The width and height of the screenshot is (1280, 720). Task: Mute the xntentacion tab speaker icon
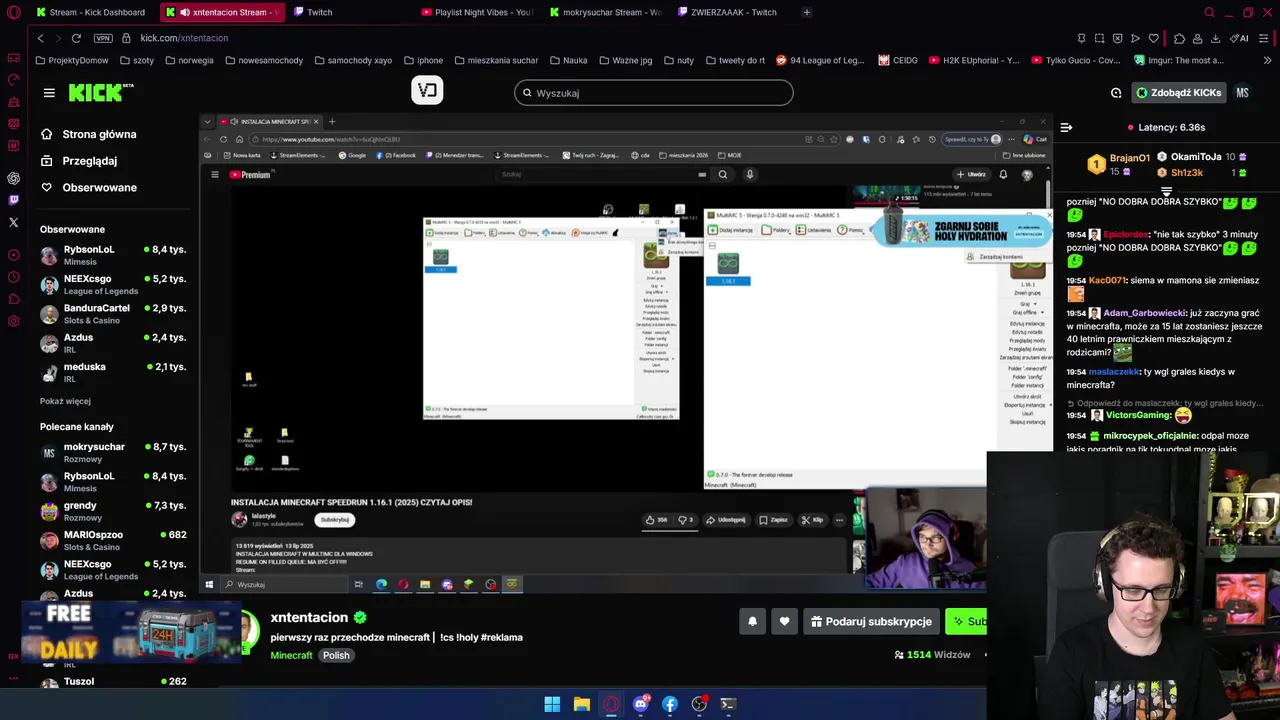coord(185,12)
